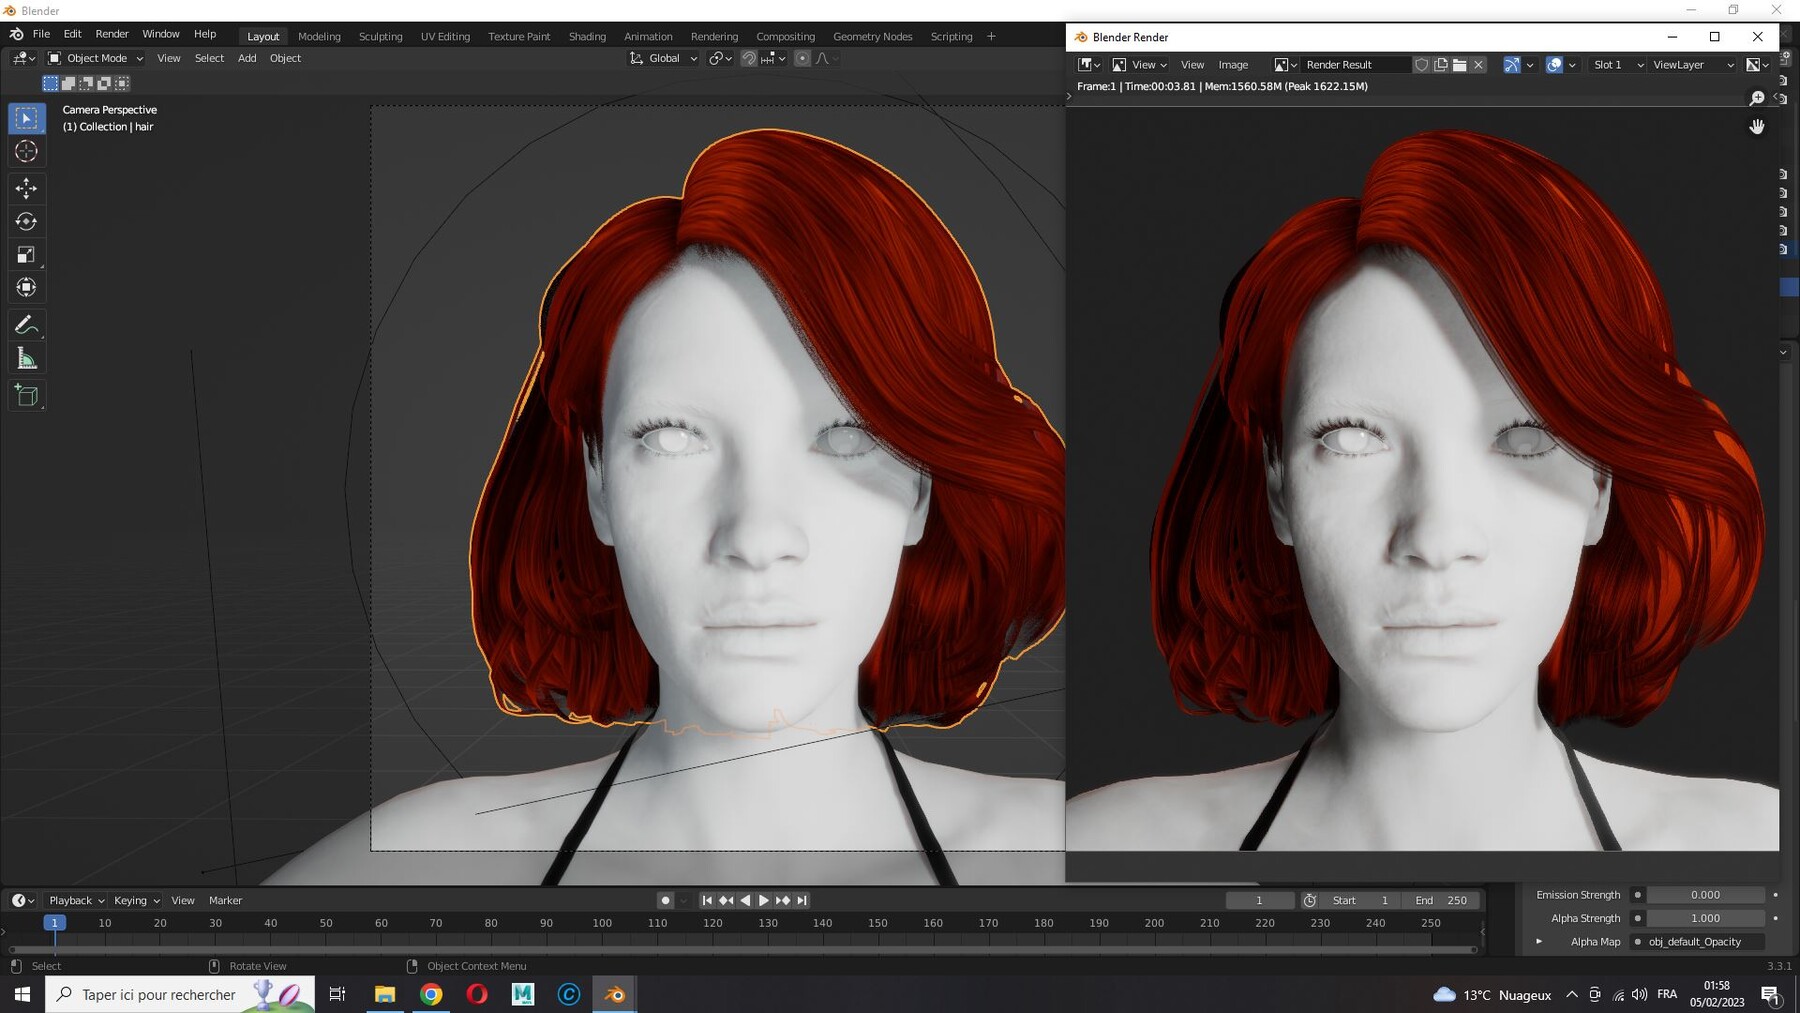Select the Add Cube tool
Image resolution: width=1800 pixels, height=1013 pixels.
coord(27,396)
